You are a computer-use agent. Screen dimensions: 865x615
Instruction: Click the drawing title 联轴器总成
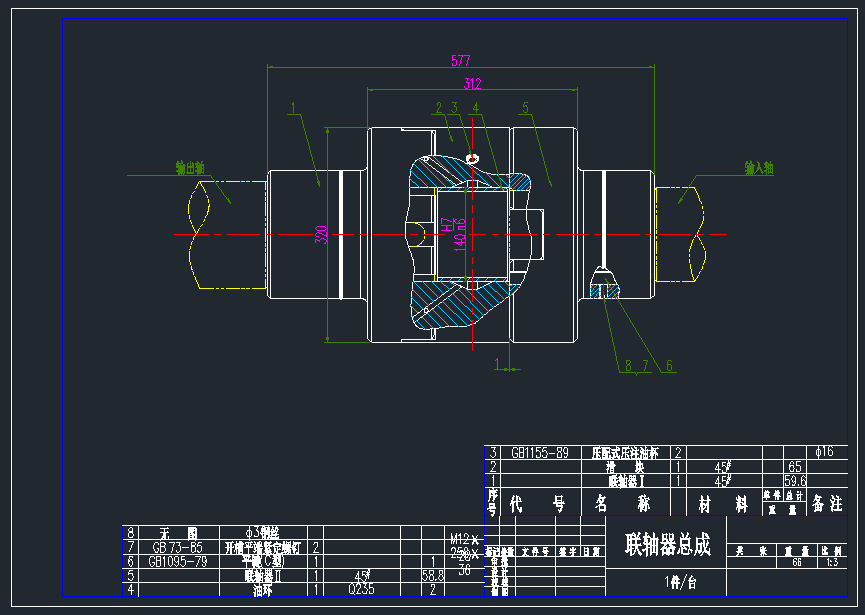668,544
